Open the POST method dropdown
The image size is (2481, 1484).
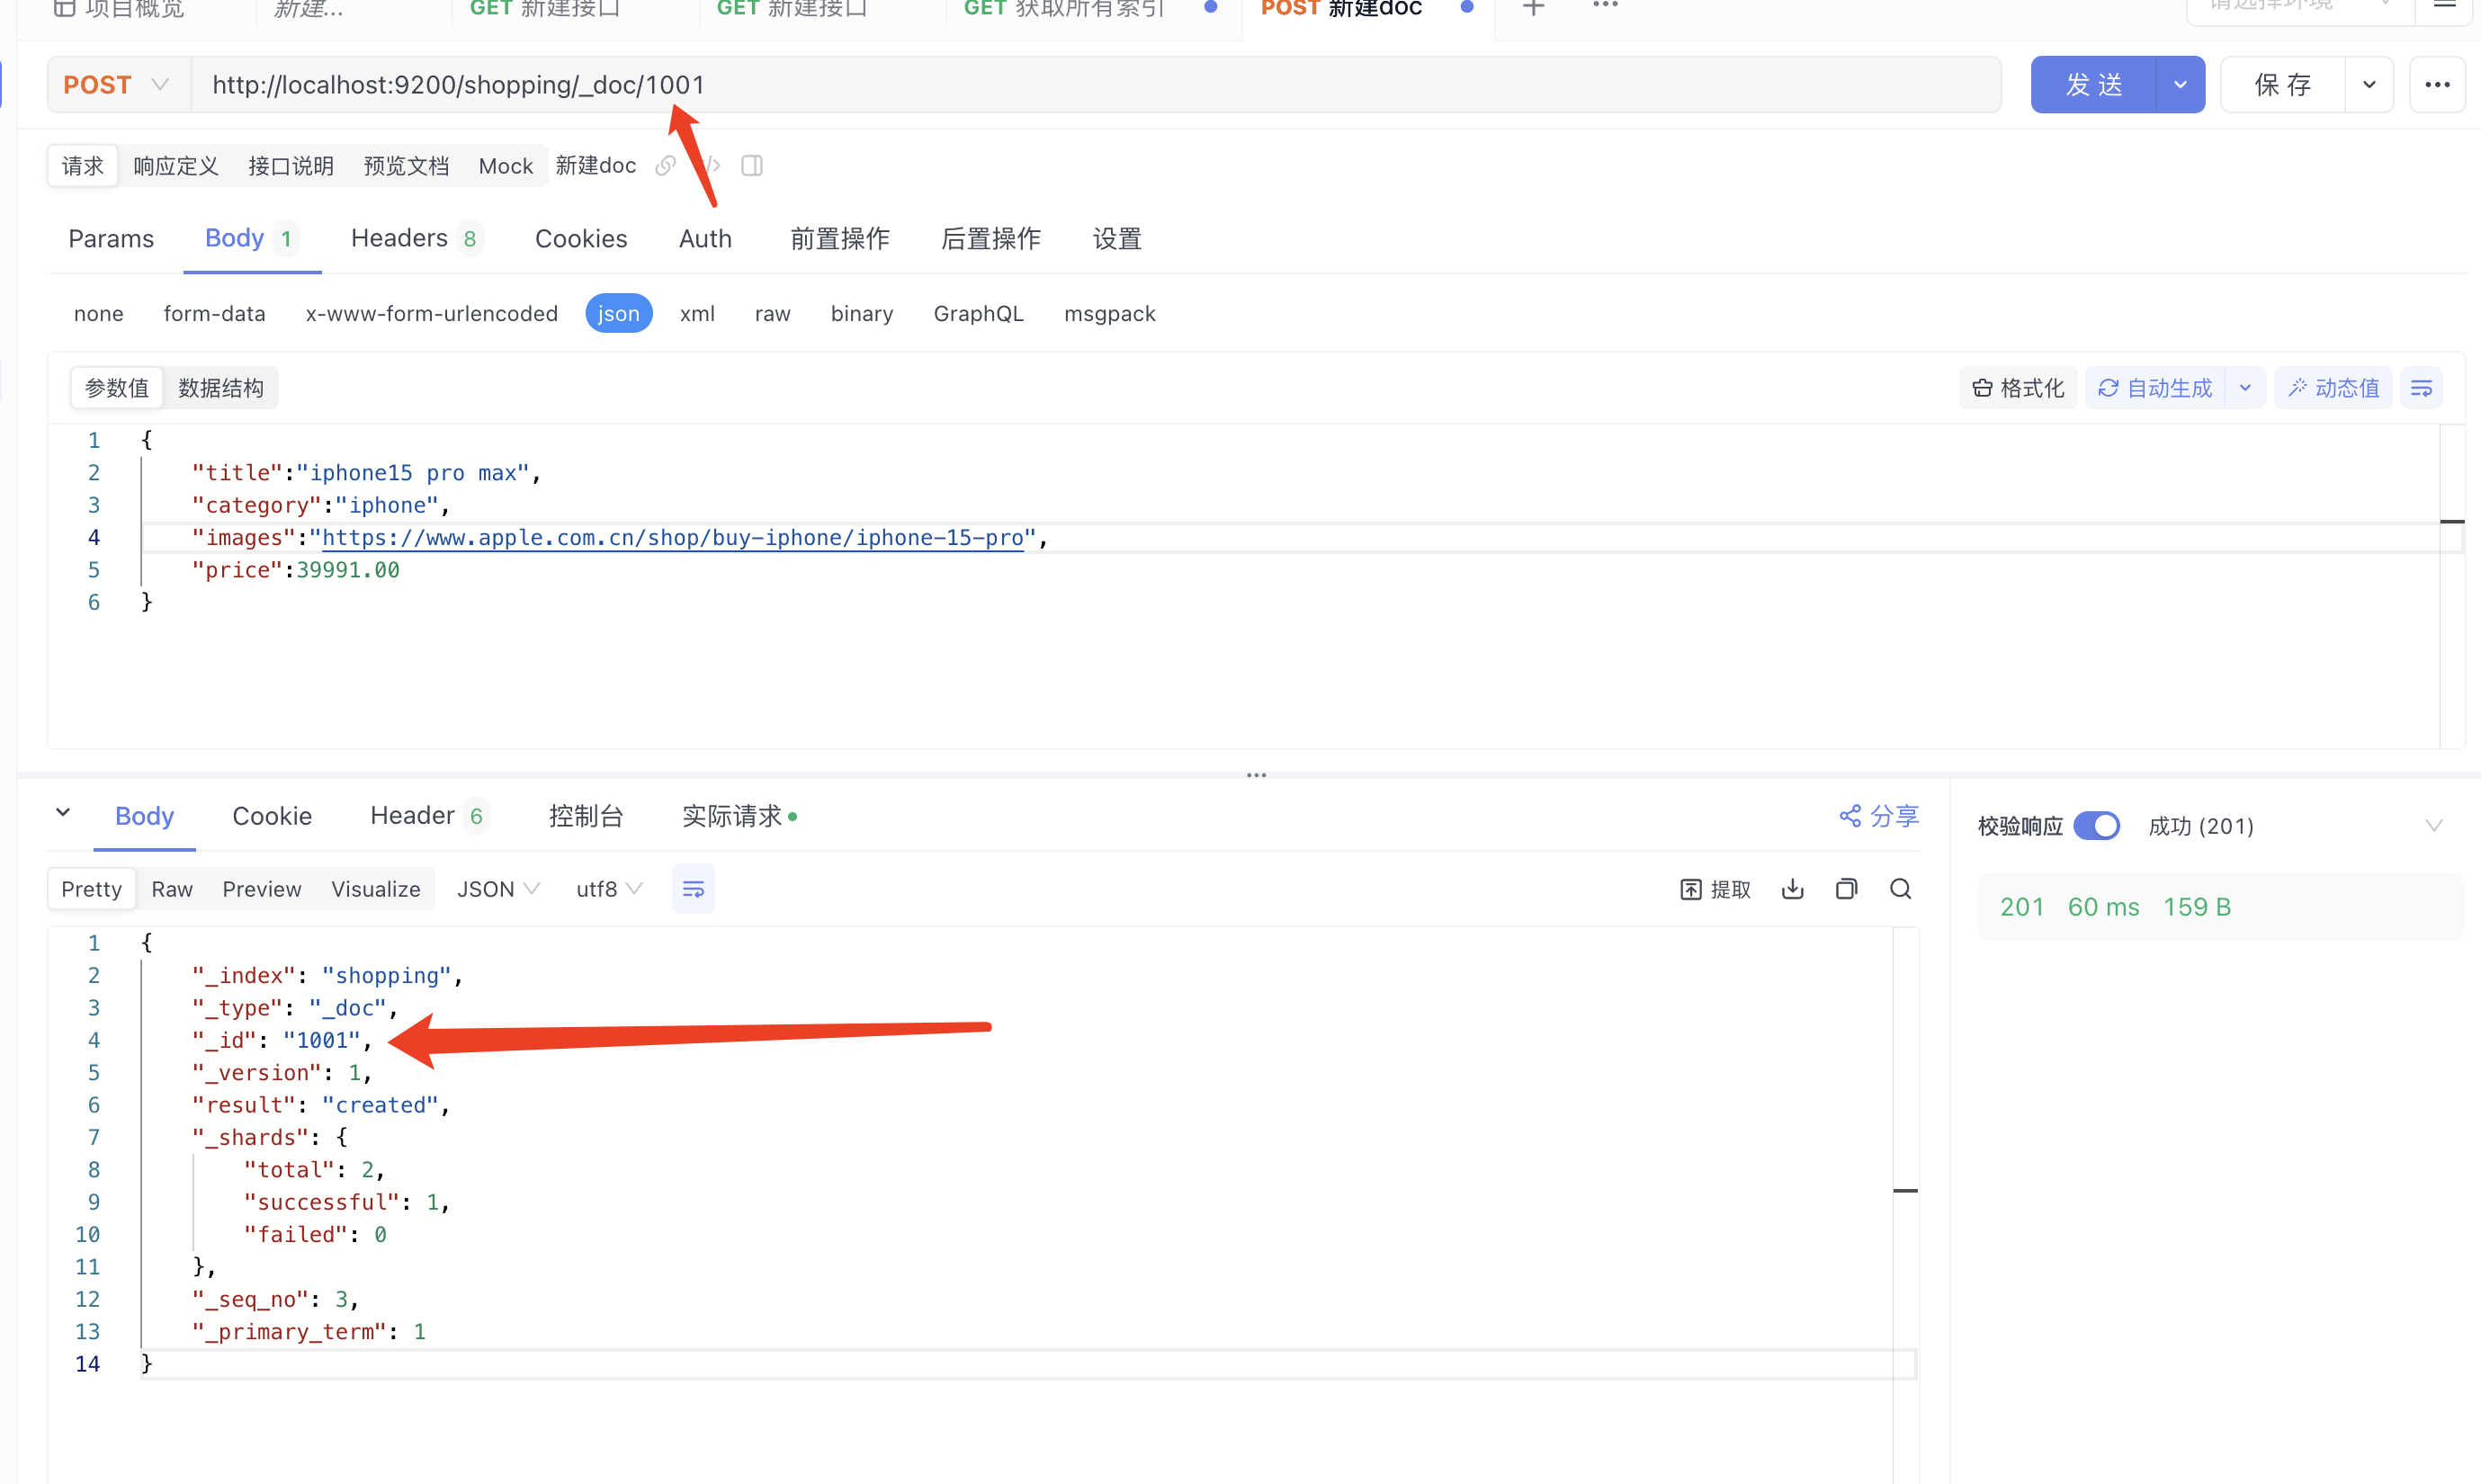pyautogui.click(x=117, y=85)
